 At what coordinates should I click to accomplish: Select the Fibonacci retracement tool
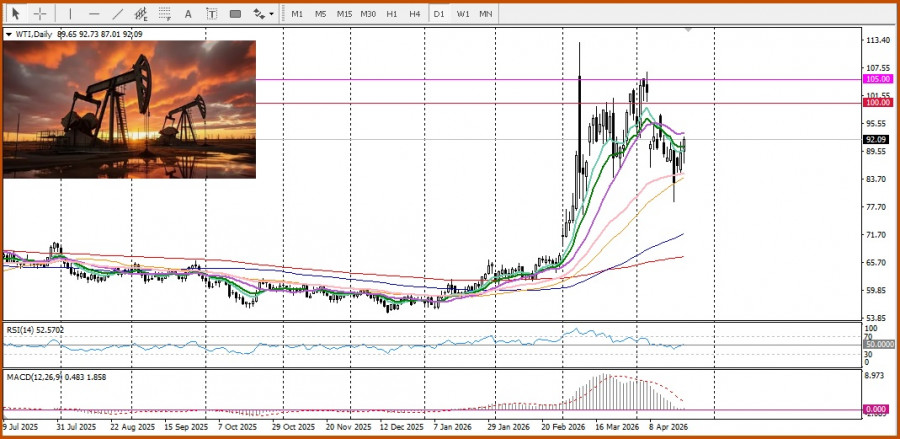pos(166,14)
